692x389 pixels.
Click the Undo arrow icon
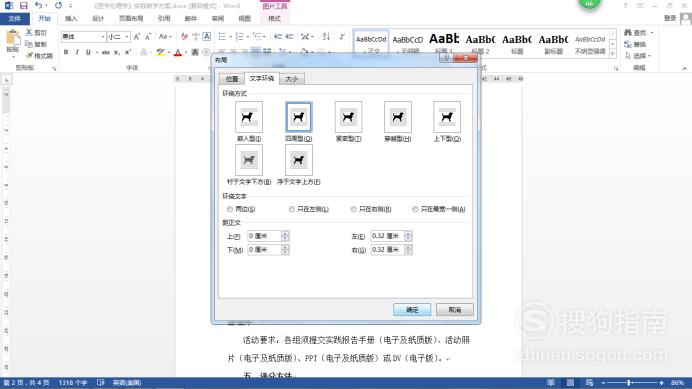pos(38,5)
